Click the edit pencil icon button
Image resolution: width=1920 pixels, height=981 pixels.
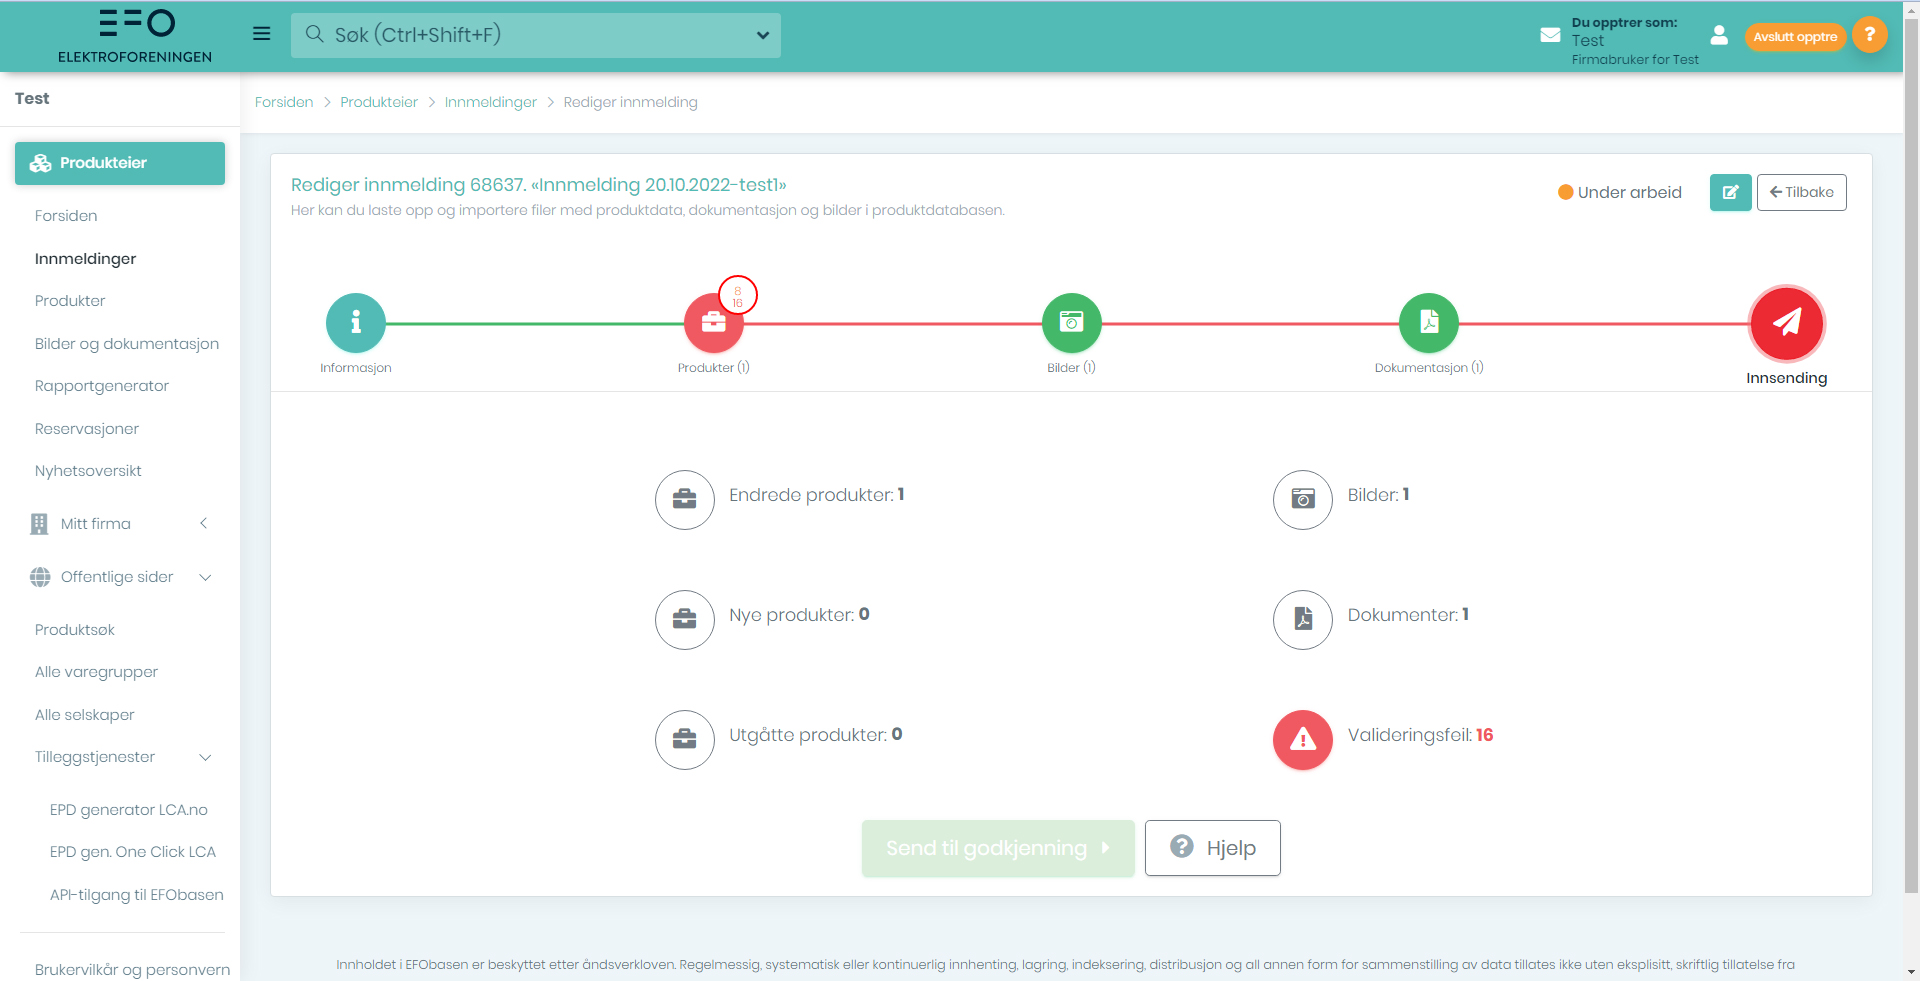(x=1730, y=193)
